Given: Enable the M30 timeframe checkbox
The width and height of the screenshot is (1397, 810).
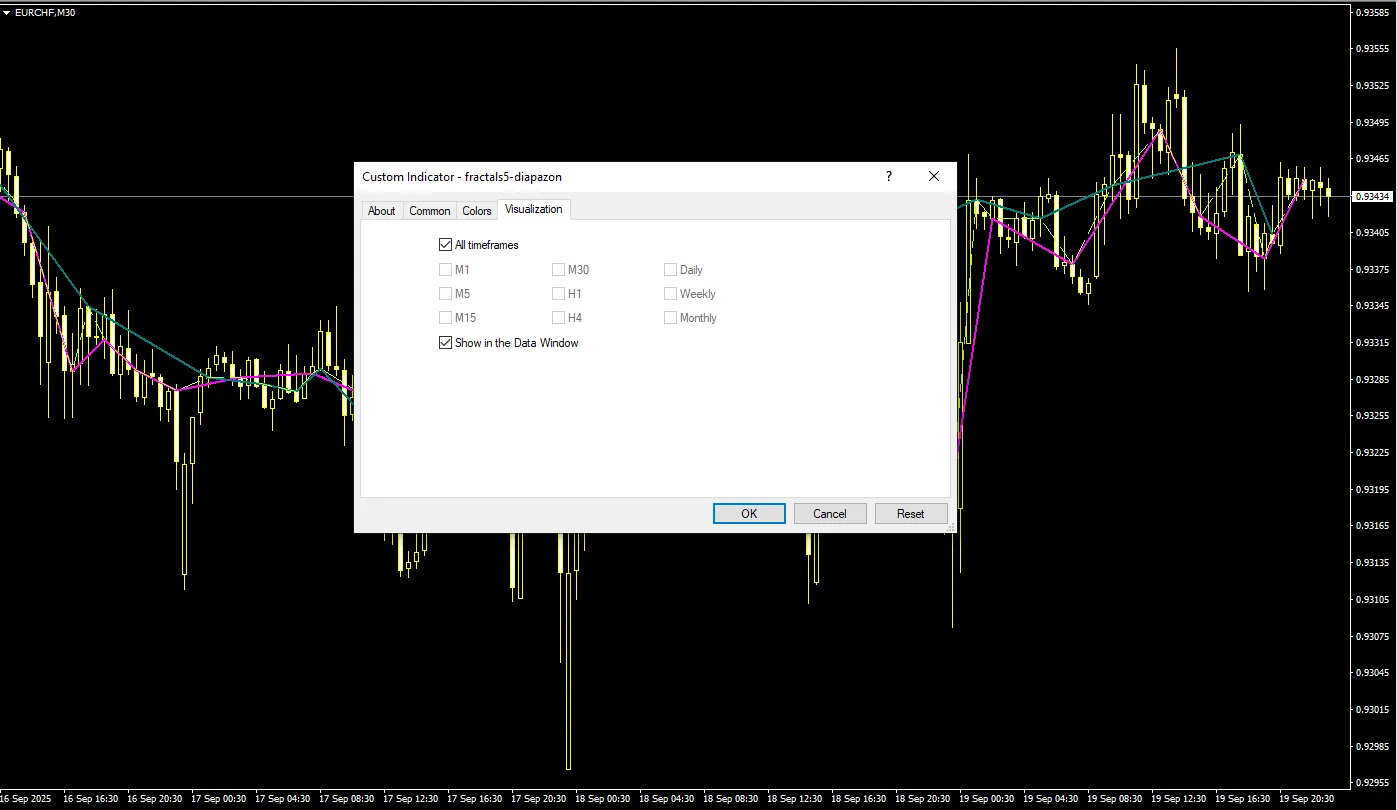Looking at the screenshot, I should 558,270.
